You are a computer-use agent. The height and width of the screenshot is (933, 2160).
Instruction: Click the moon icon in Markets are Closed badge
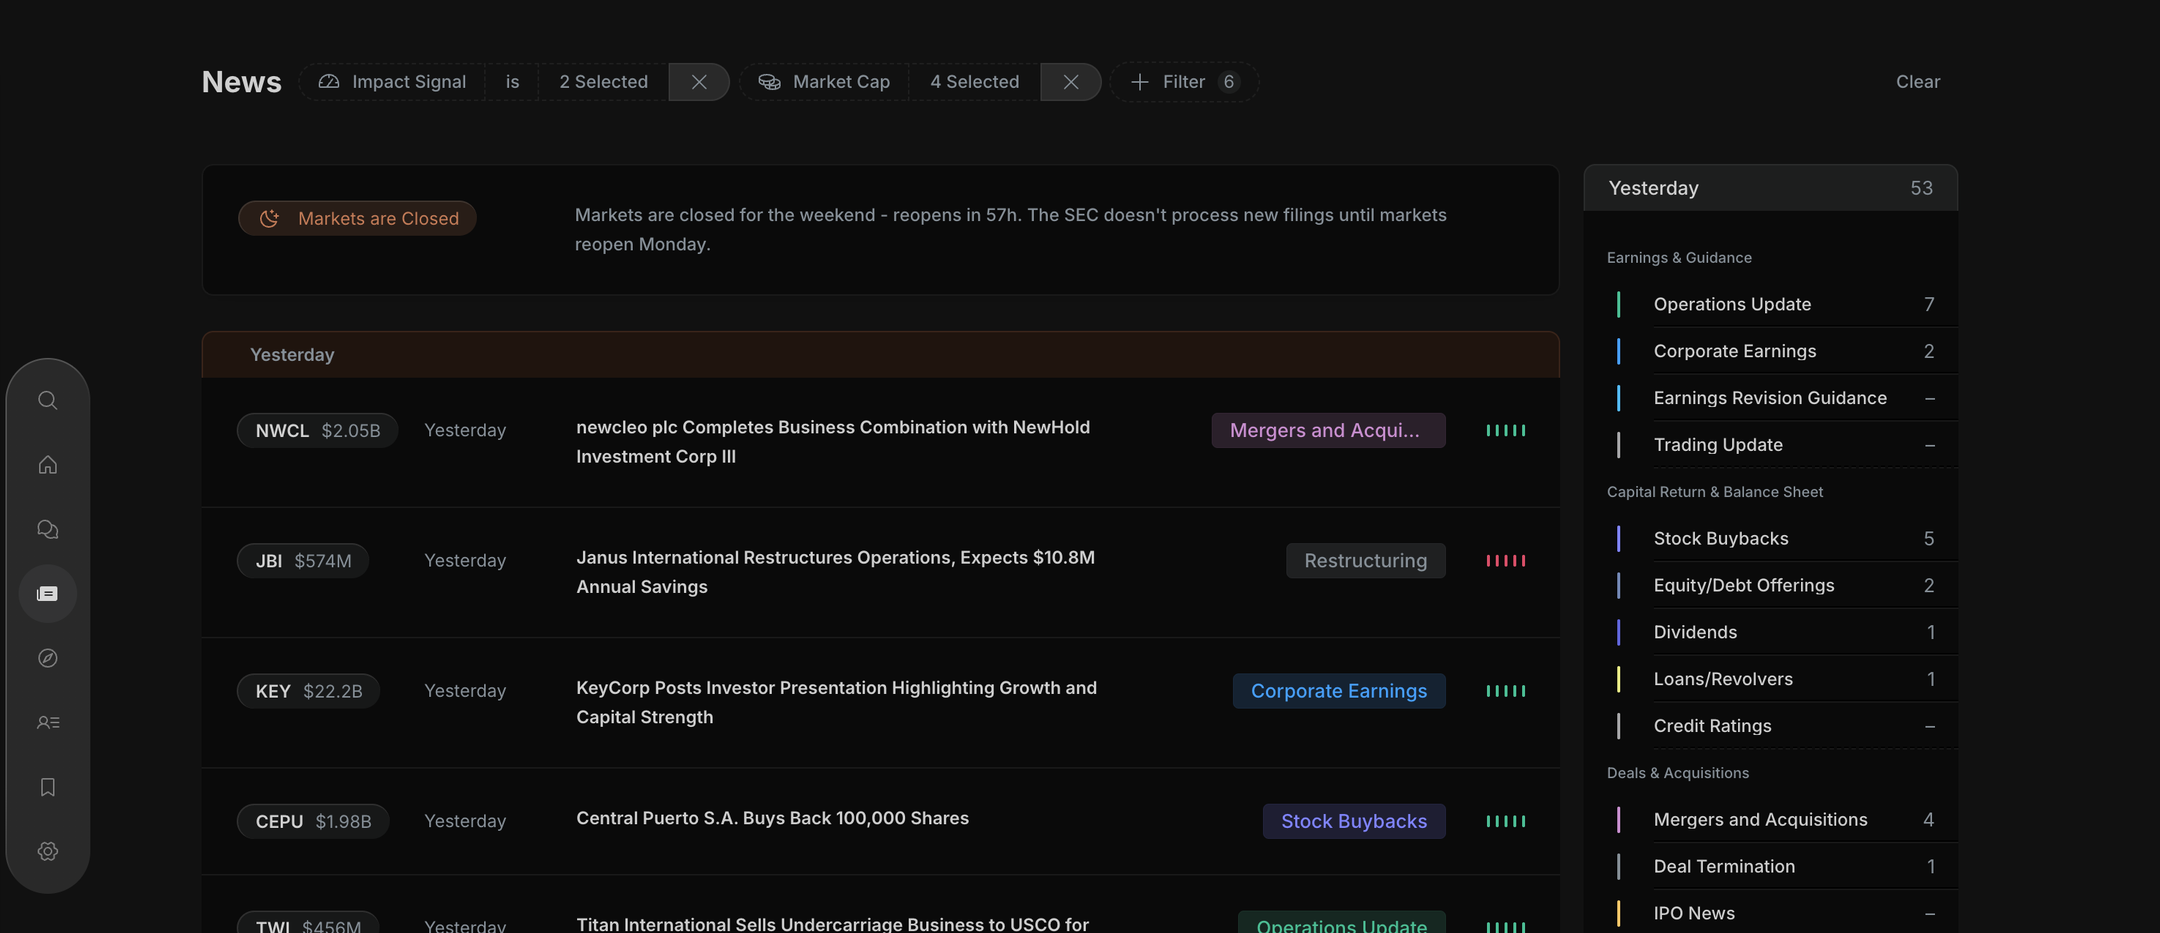[269, 218]
